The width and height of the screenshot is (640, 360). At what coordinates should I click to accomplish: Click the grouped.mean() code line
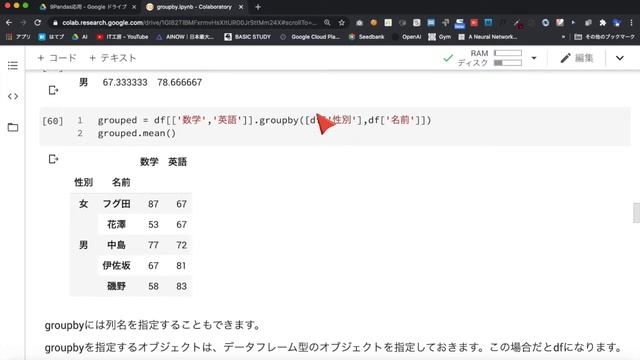point(137,133)
